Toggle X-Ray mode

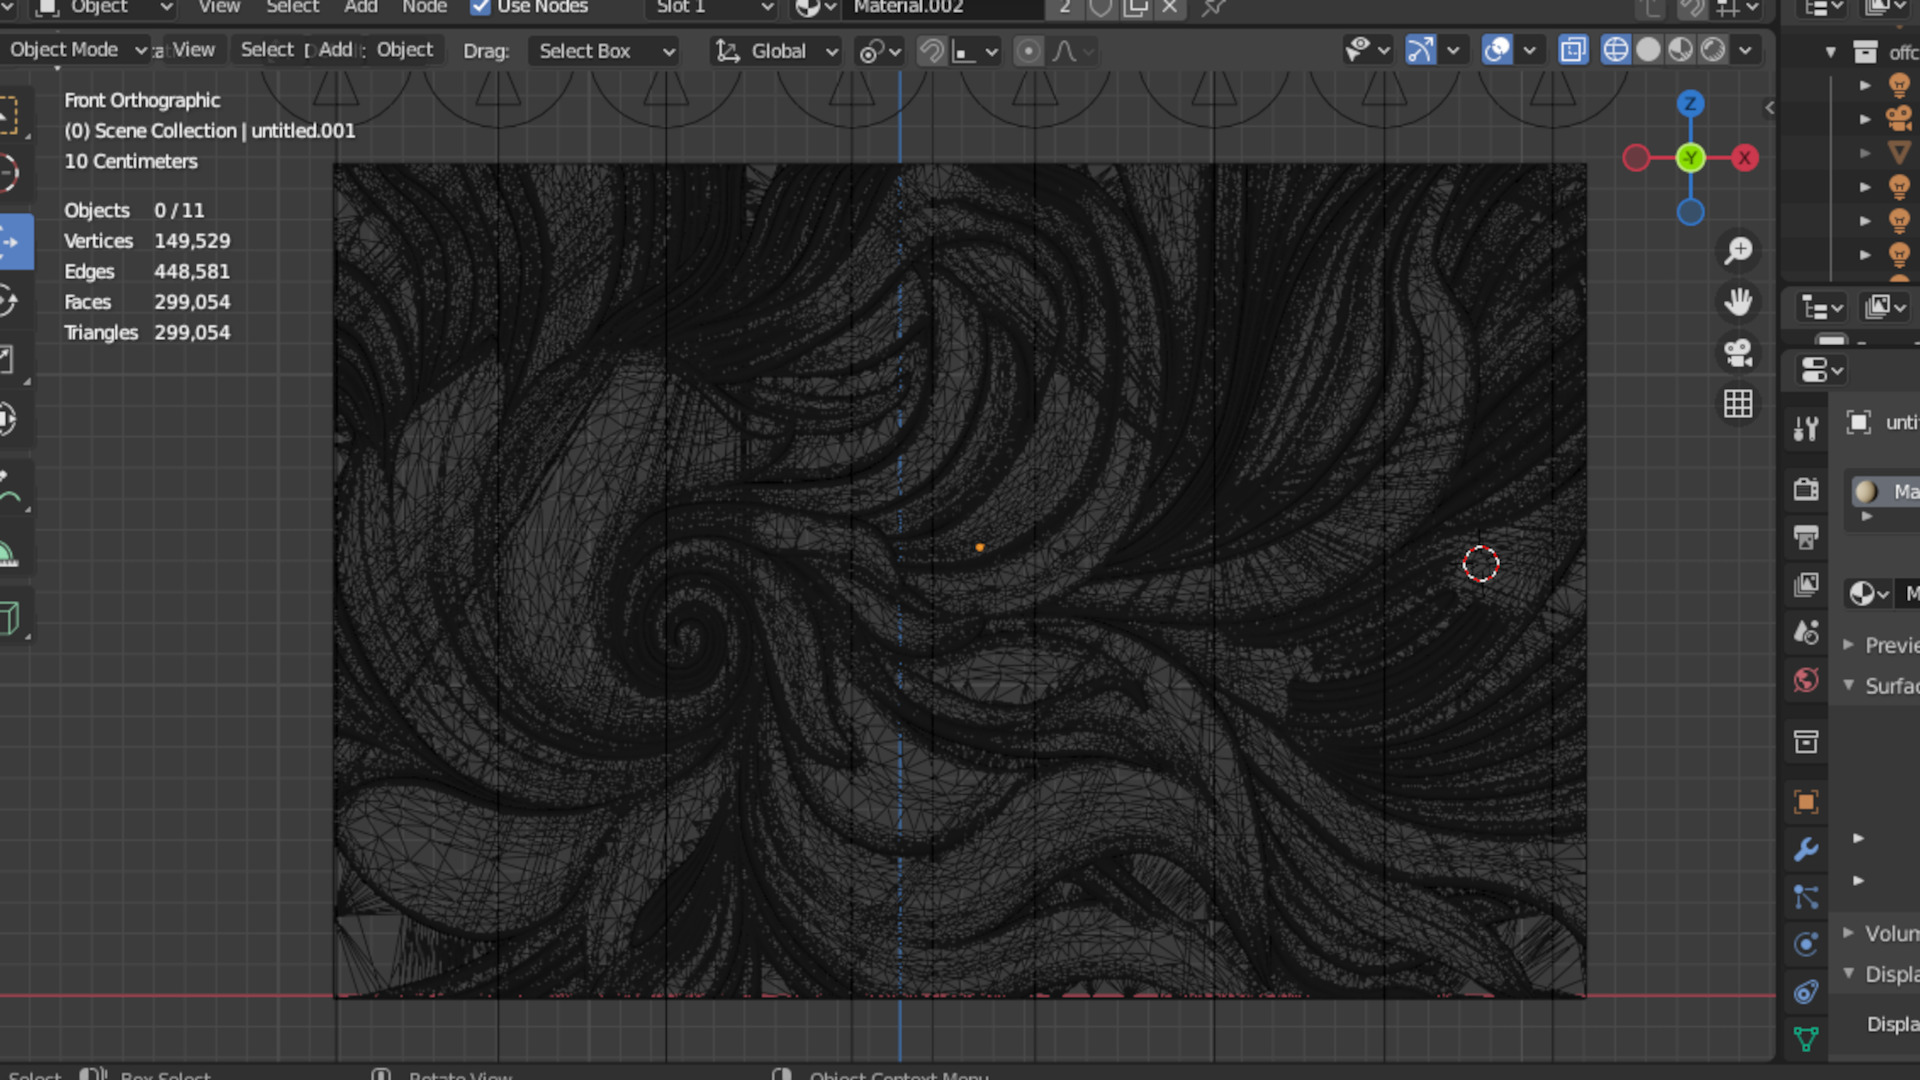pyautogui.click(x=1573, y=50)
